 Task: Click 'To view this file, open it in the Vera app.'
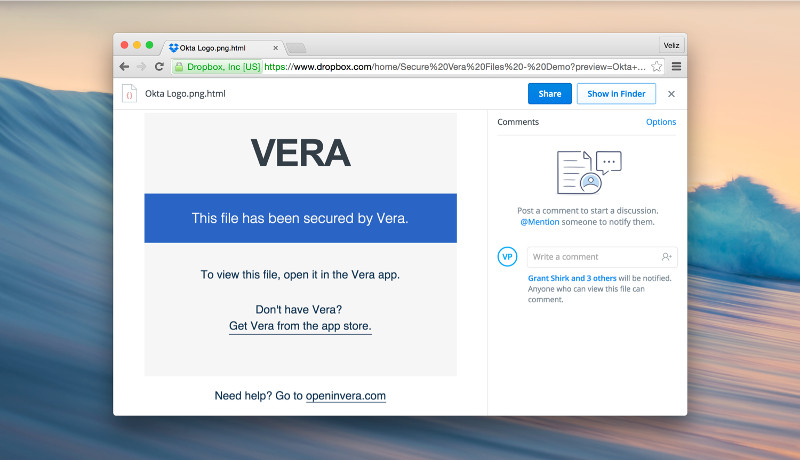coord(300,275)
